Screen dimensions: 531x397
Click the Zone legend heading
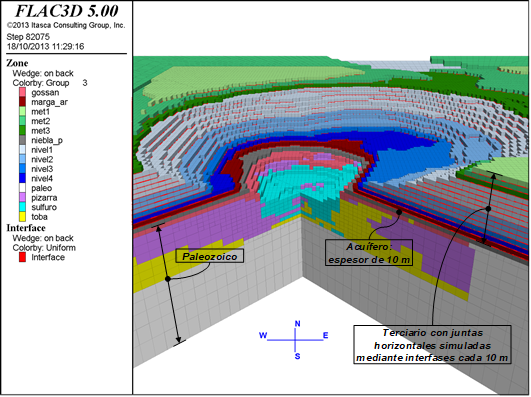click(17, 63)
